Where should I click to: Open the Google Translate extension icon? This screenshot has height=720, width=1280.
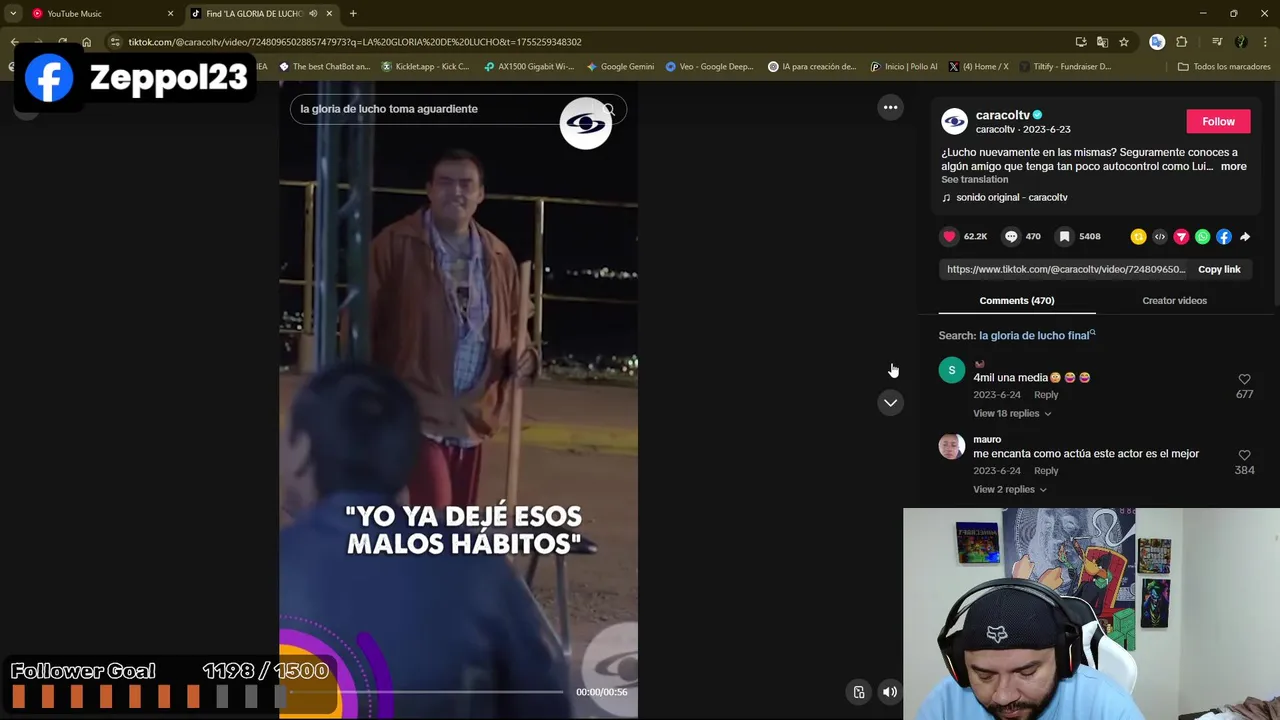click(1157, 42)
